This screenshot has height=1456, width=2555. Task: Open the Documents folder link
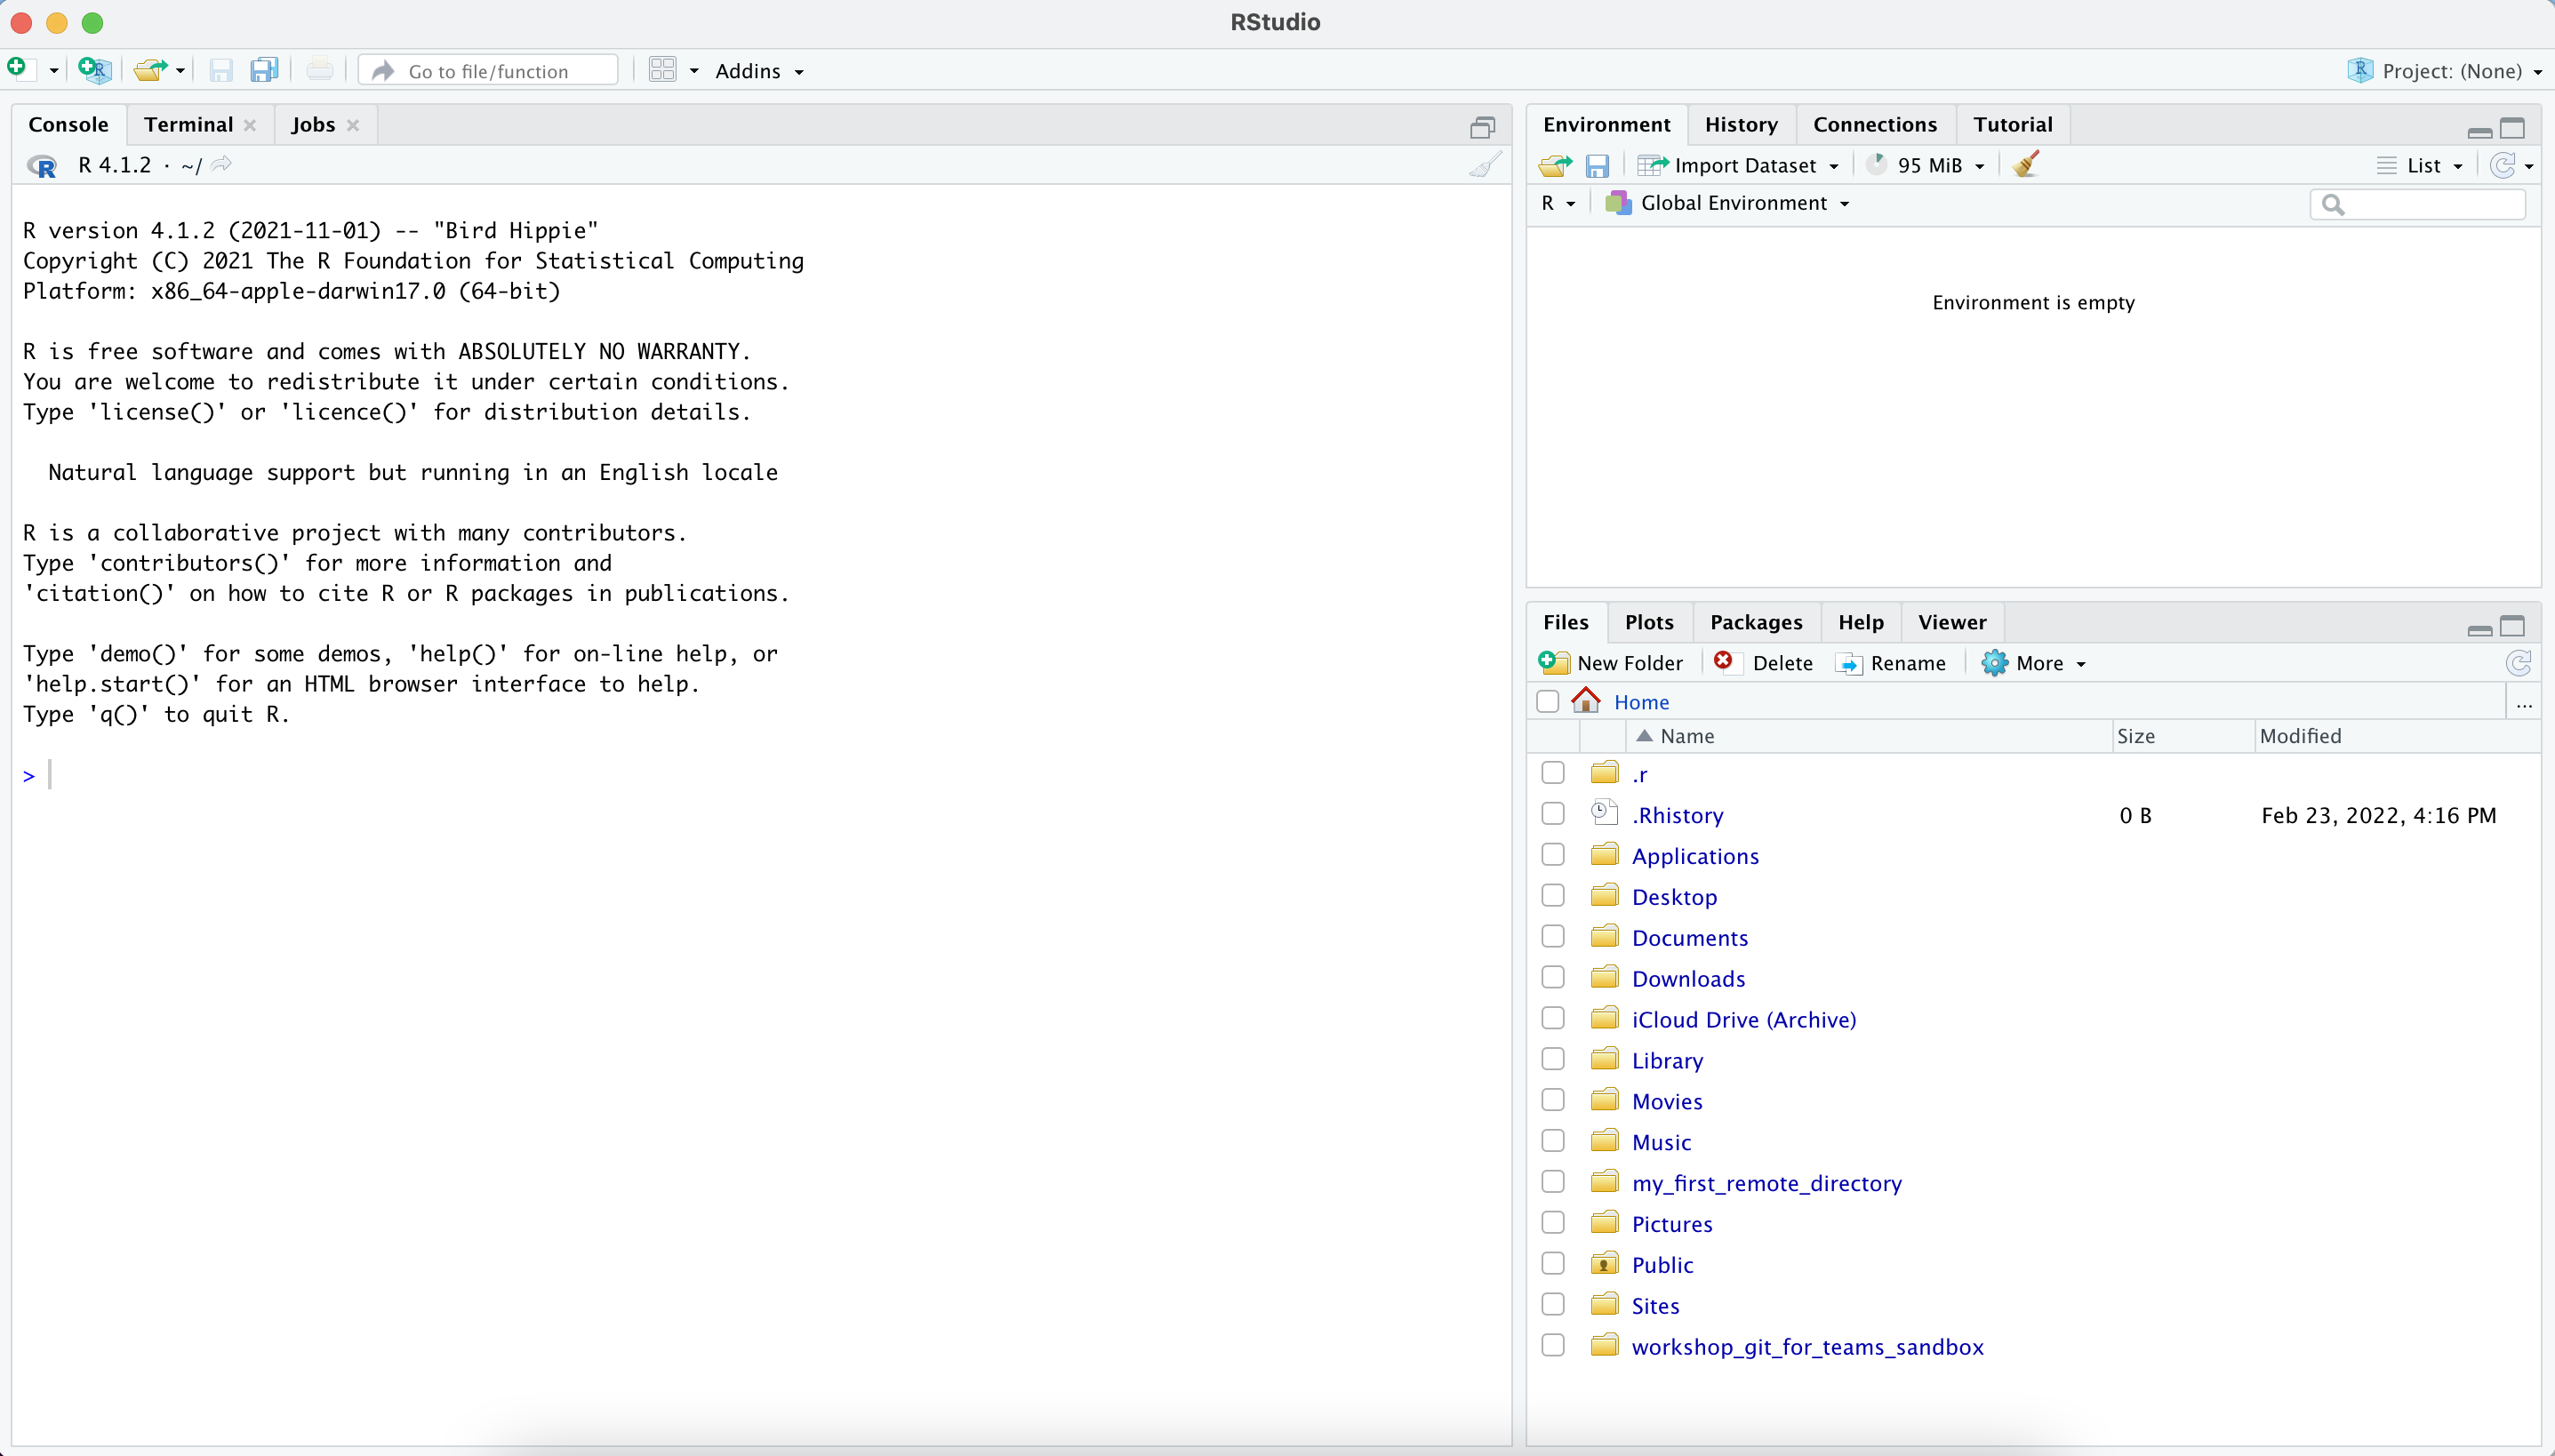click(1690, 938)
